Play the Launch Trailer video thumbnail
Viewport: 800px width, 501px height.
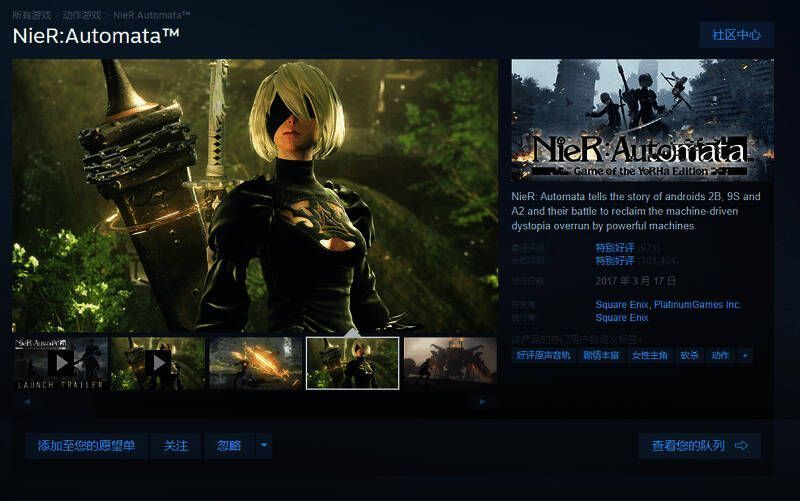click(60, 362)
